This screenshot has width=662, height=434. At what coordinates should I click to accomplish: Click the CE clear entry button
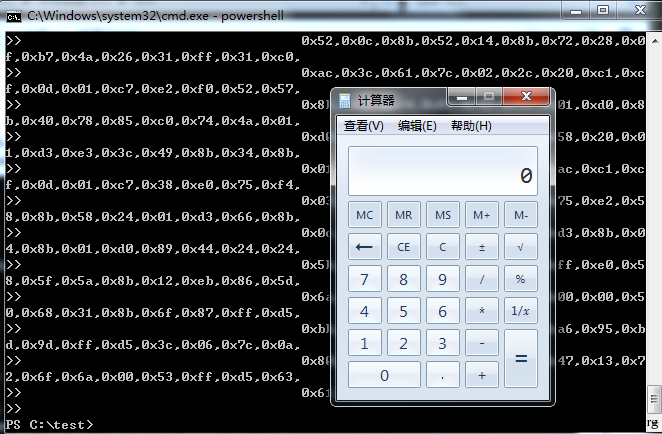[x=404, y=247]
